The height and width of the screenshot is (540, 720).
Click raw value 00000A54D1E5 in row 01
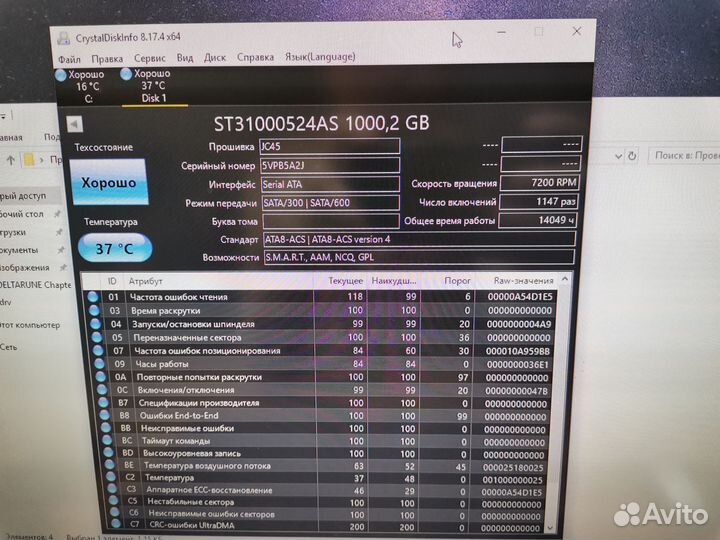point(520,297)
